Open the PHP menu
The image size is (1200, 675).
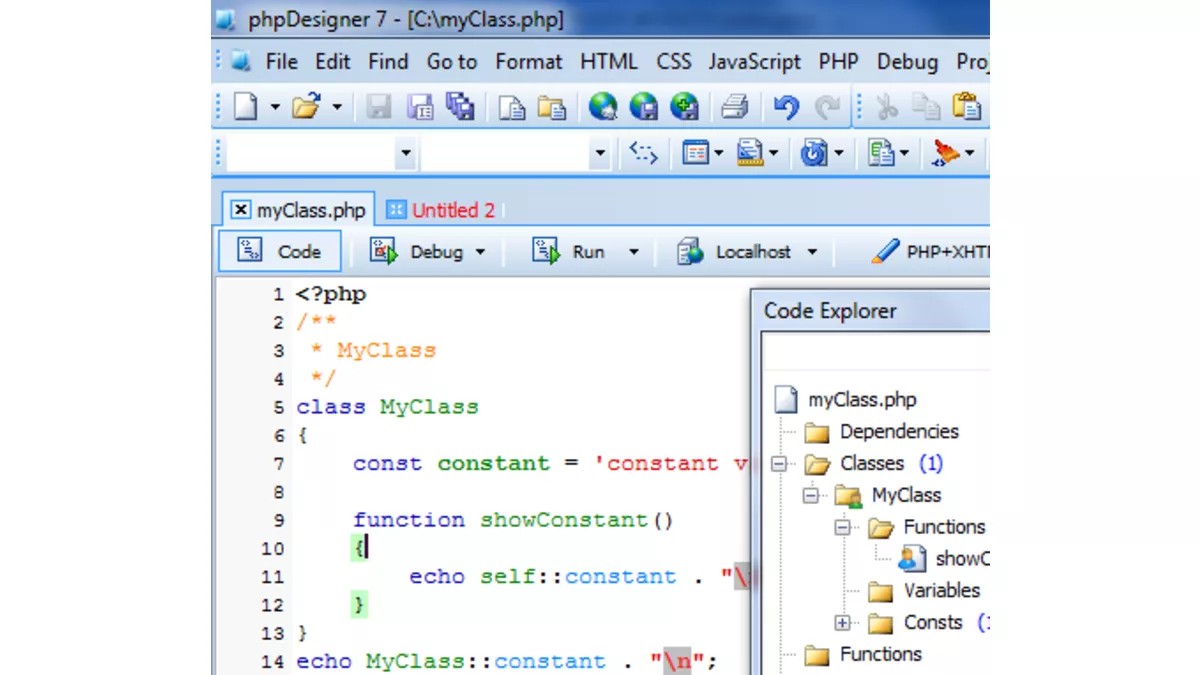coord(837,61)
